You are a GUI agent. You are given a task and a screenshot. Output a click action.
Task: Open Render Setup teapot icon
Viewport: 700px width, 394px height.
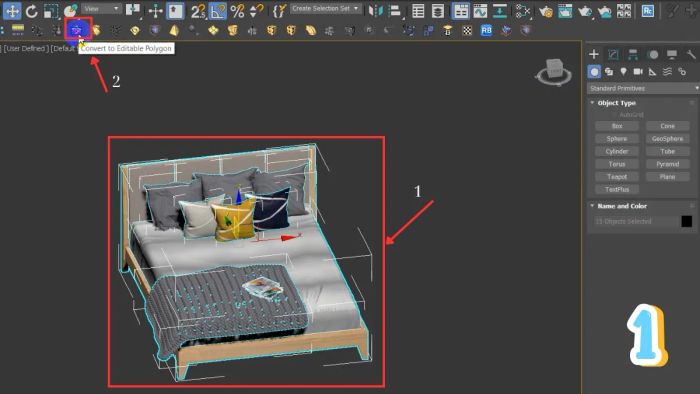545,11
